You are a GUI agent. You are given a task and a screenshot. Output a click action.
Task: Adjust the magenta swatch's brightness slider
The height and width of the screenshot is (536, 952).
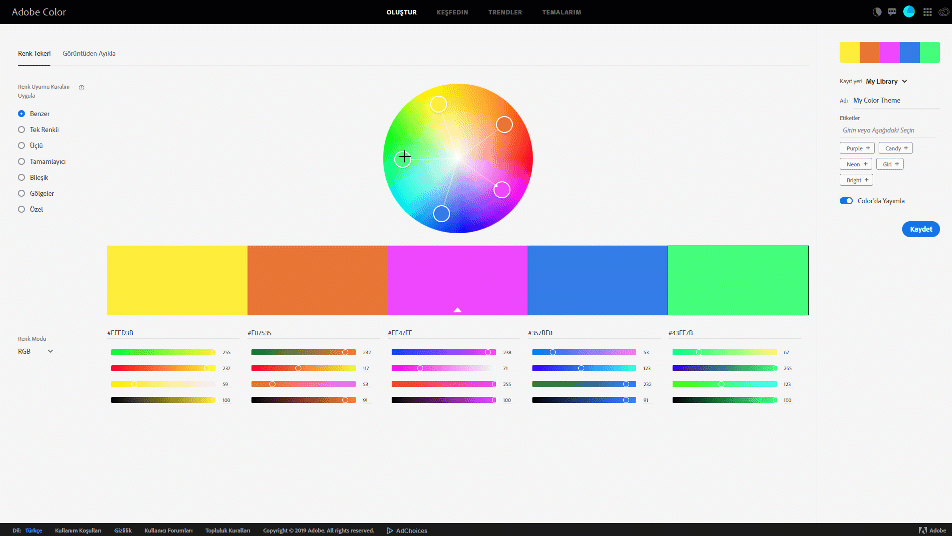point(444,400)
